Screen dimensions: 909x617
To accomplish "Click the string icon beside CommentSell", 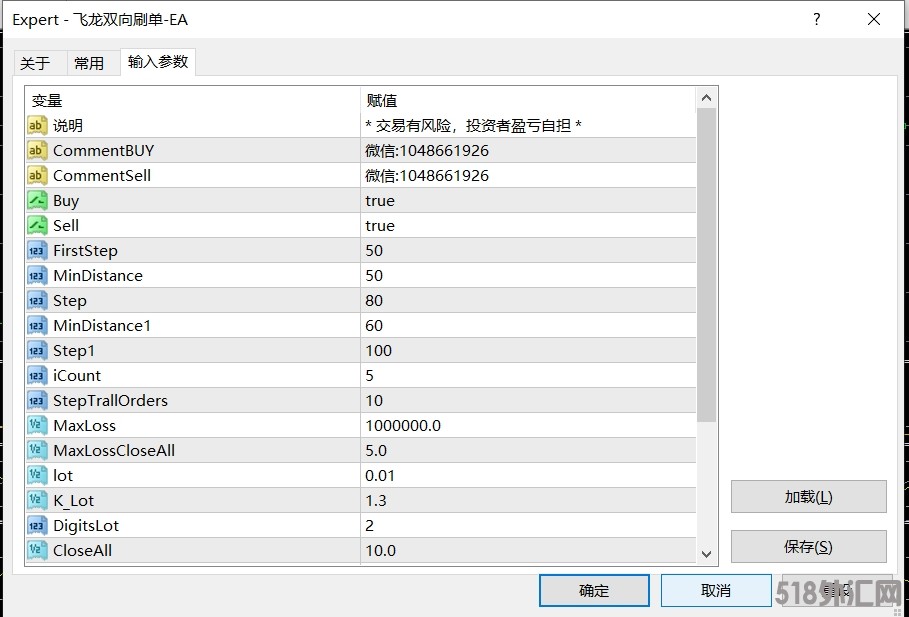I will 37,175.
